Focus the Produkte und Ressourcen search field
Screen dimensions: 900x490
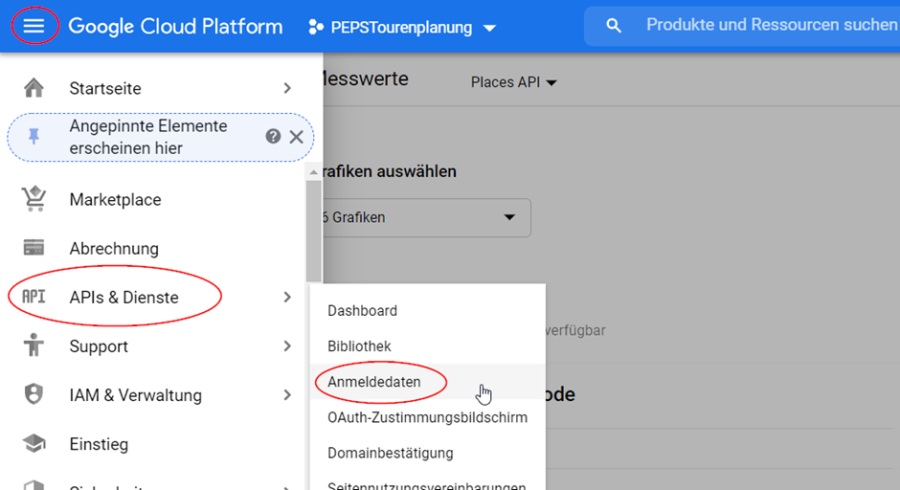[x=760, y=25]
